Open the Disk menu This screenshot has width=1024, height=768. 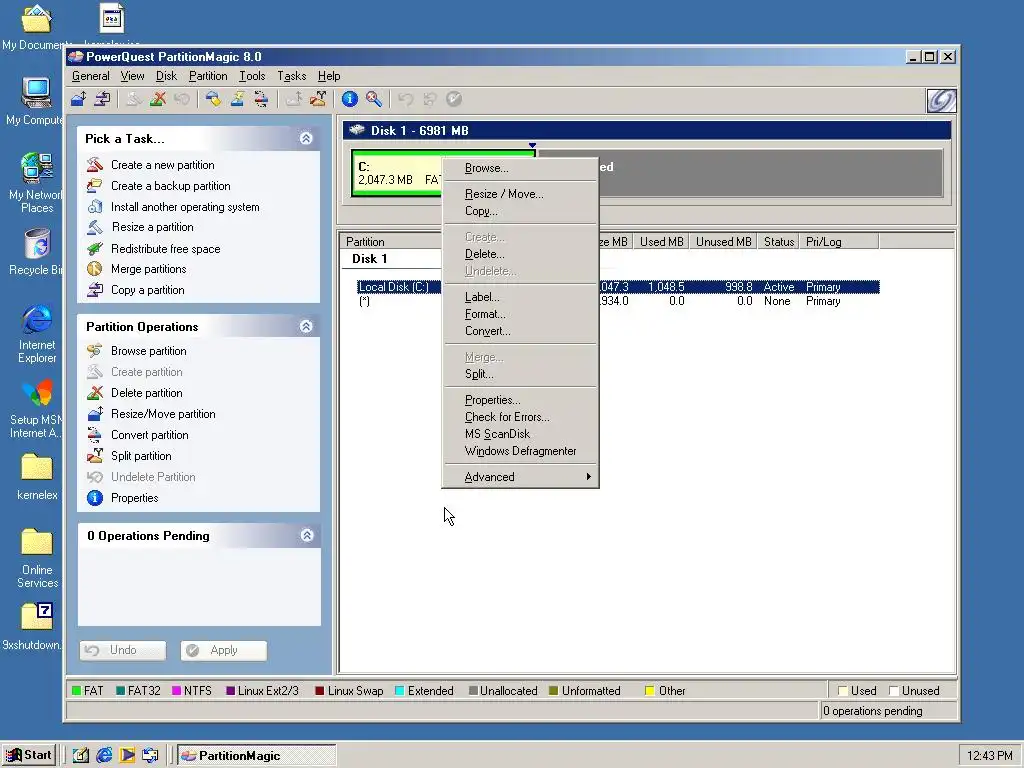point(167,76)
